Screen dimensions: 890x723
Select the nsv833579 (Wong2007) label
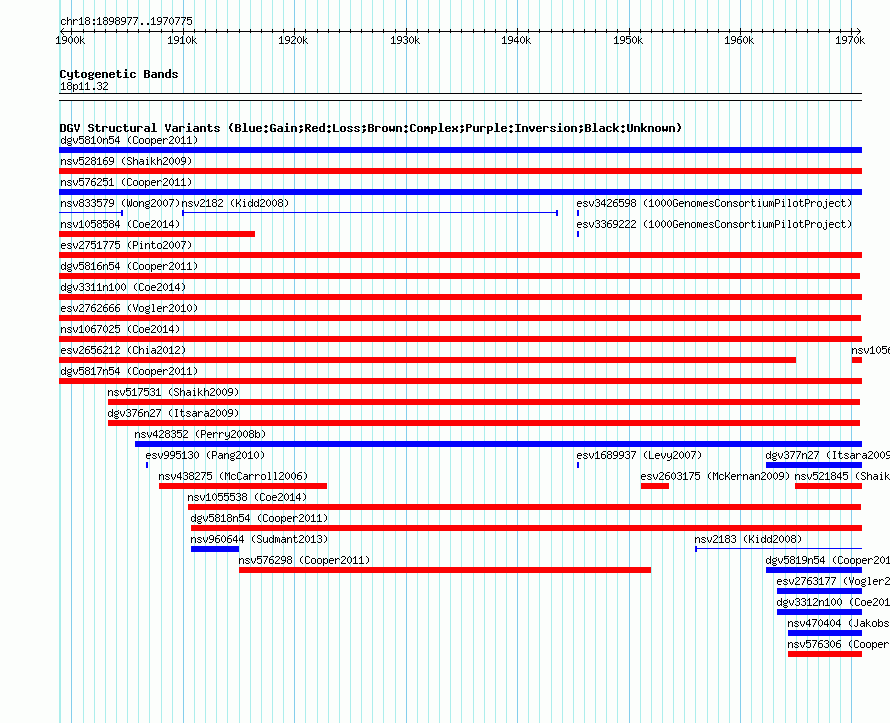pyautogui.click(x=120, y=203)
